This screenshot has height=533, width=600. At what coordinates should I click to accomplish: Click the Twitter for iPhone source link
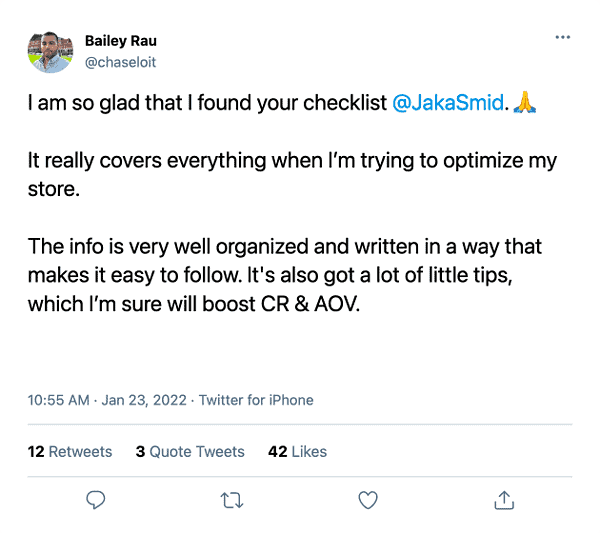(x=256, y=400)
